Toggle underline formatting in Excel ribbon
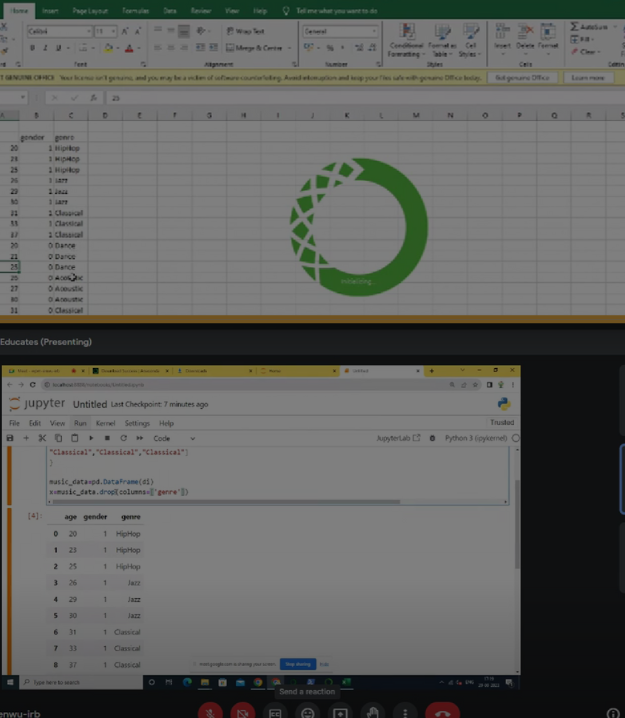This screenshot has height=718, width=625. coord(58,48)
